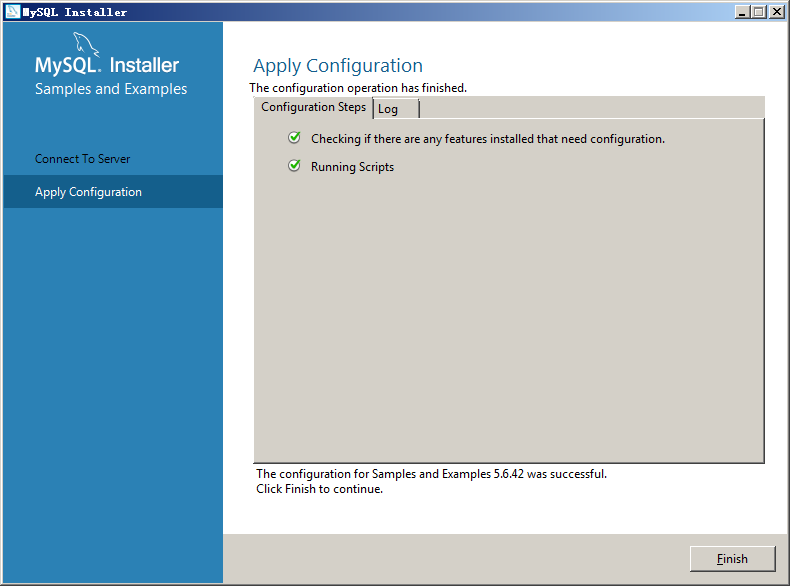The image size is (790, 586).
Task: Close the MySQL Installer window
Action: coord(776,12)
